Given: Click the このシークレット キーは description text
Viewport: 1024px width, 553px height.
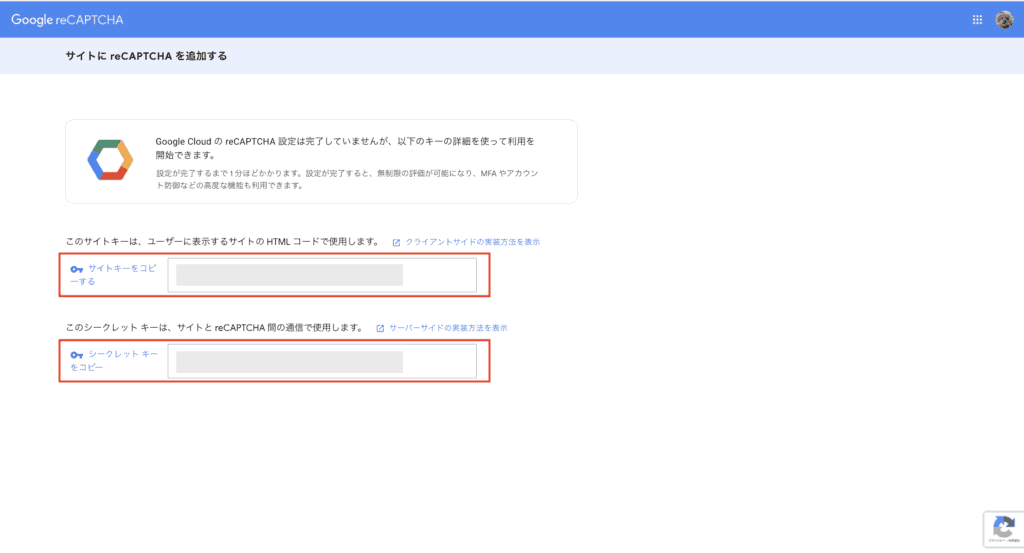Looking at the screenshot, I should 214,328.
